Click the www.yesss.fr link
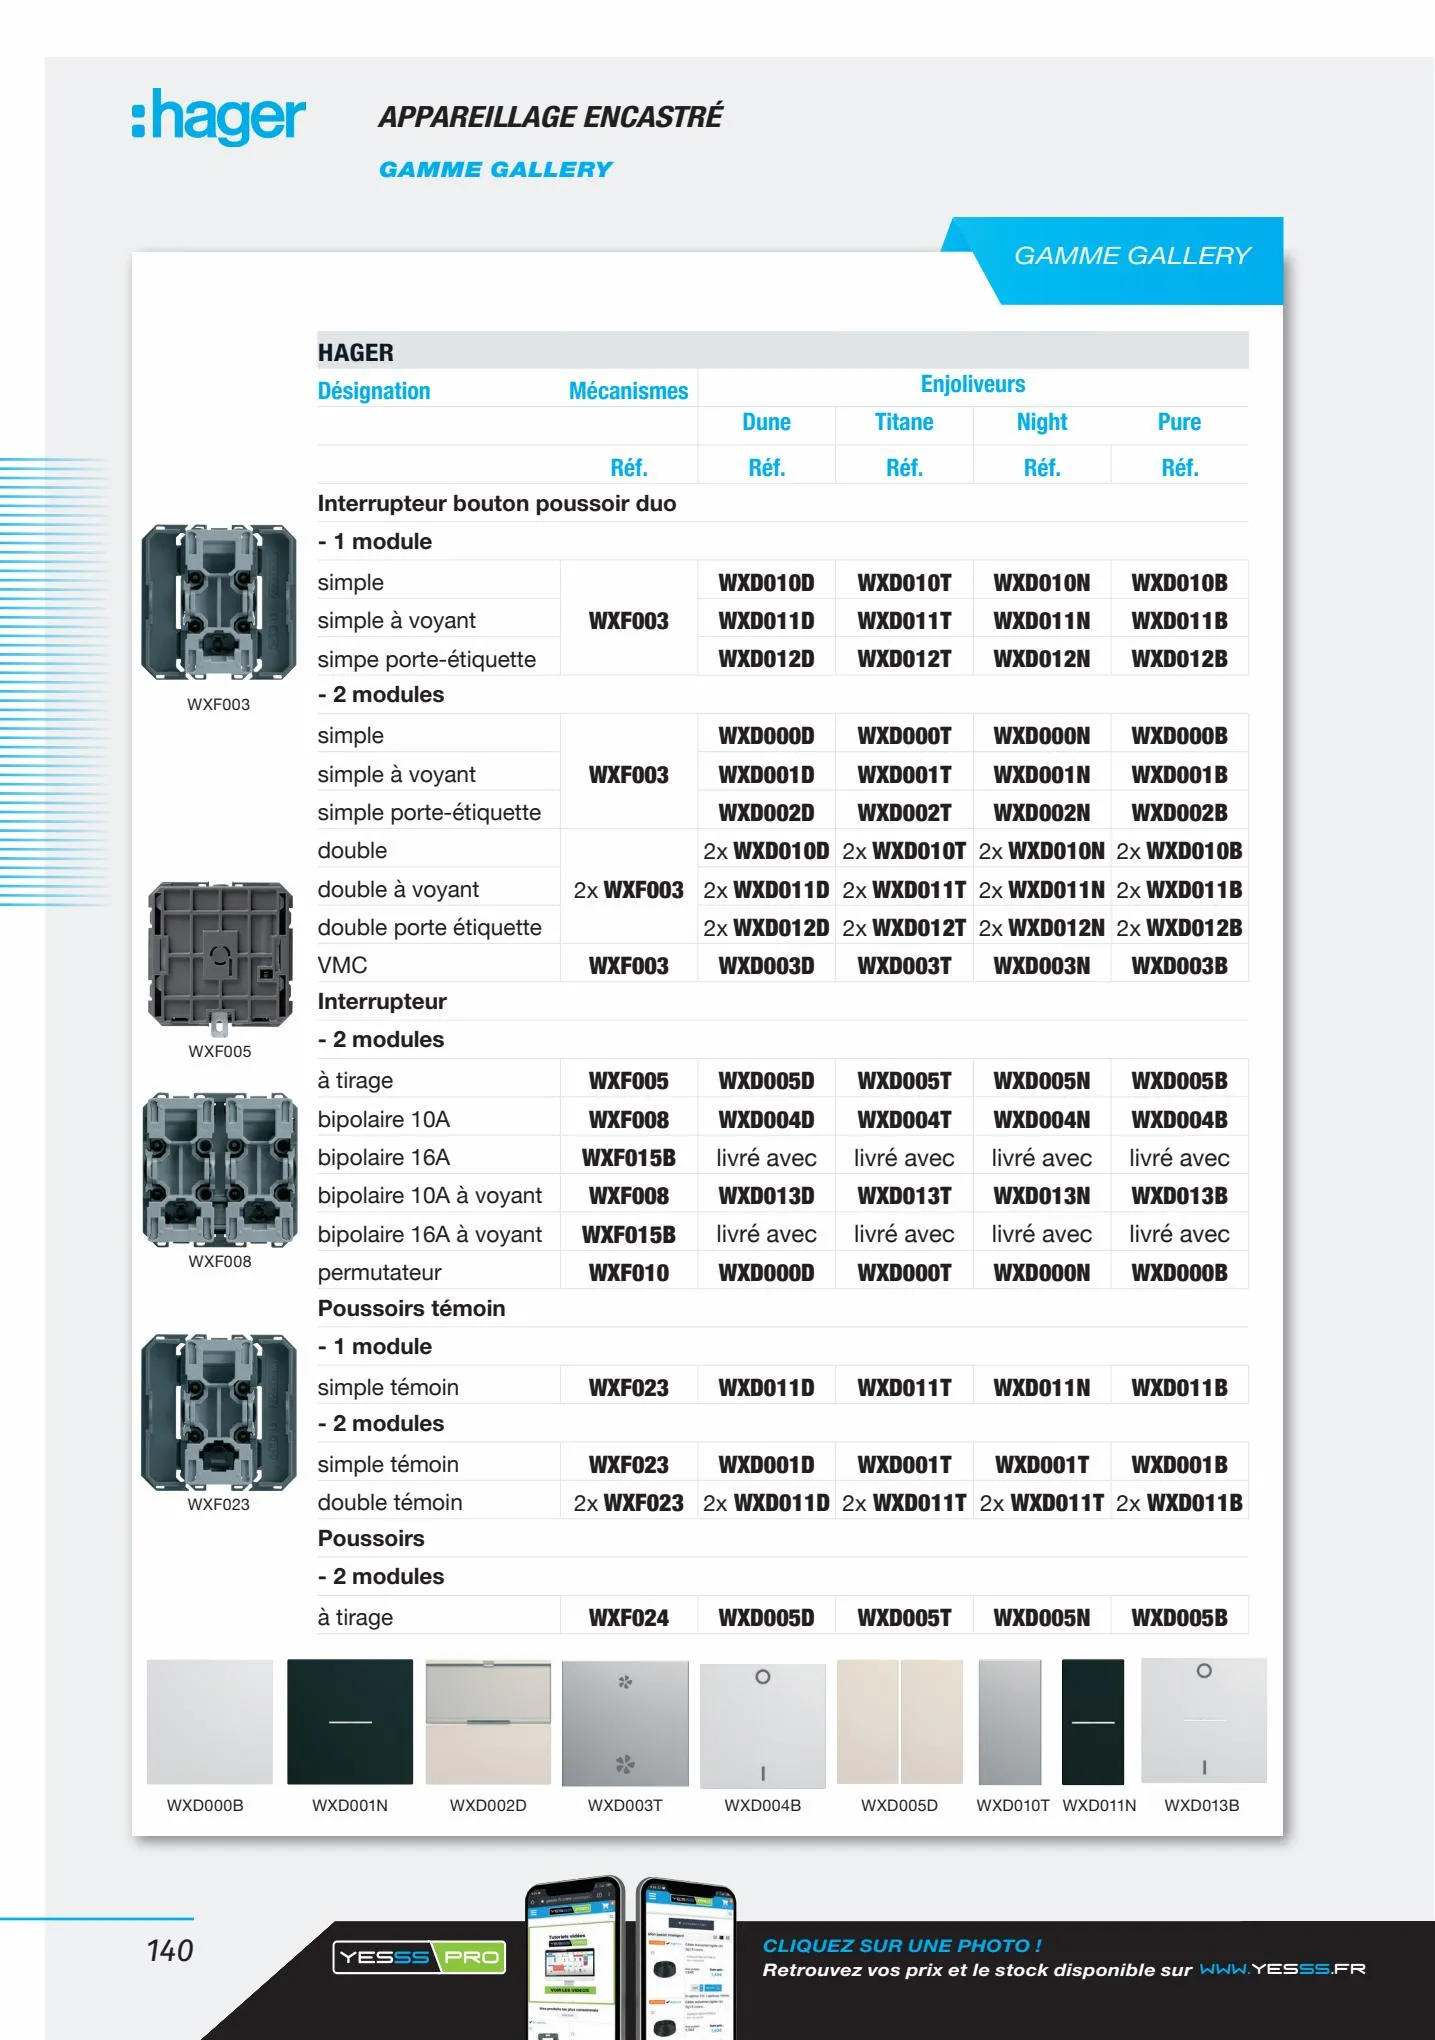 pyautogui.click(x=1282, y=1969)
